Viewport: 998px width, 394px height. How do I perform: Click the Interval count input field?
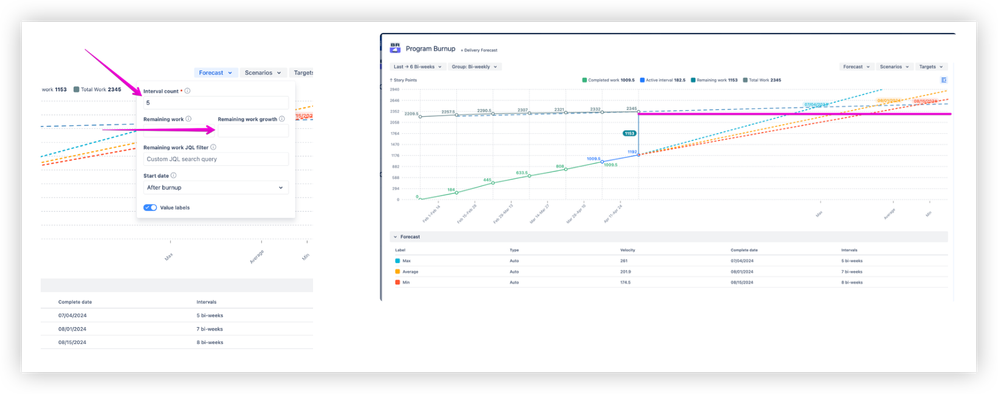click(216, 102)
